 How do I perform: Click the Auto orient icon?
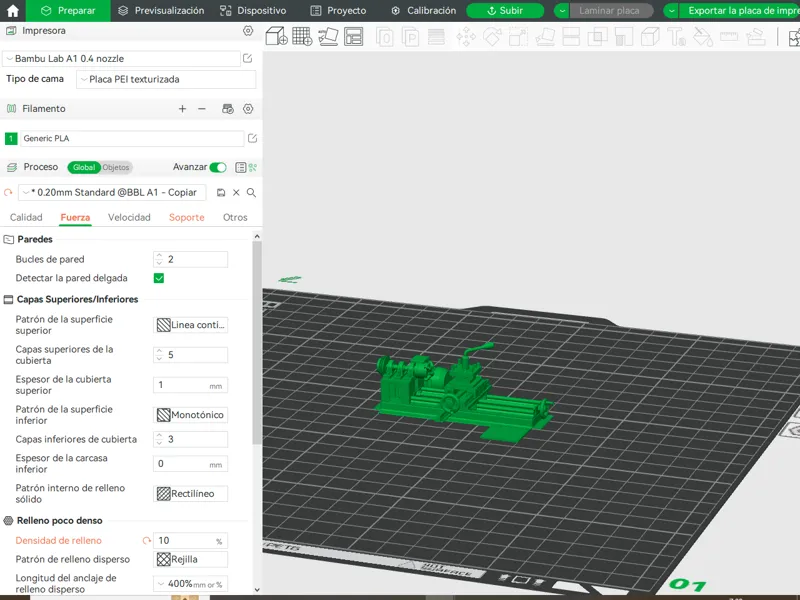[328, 37]
